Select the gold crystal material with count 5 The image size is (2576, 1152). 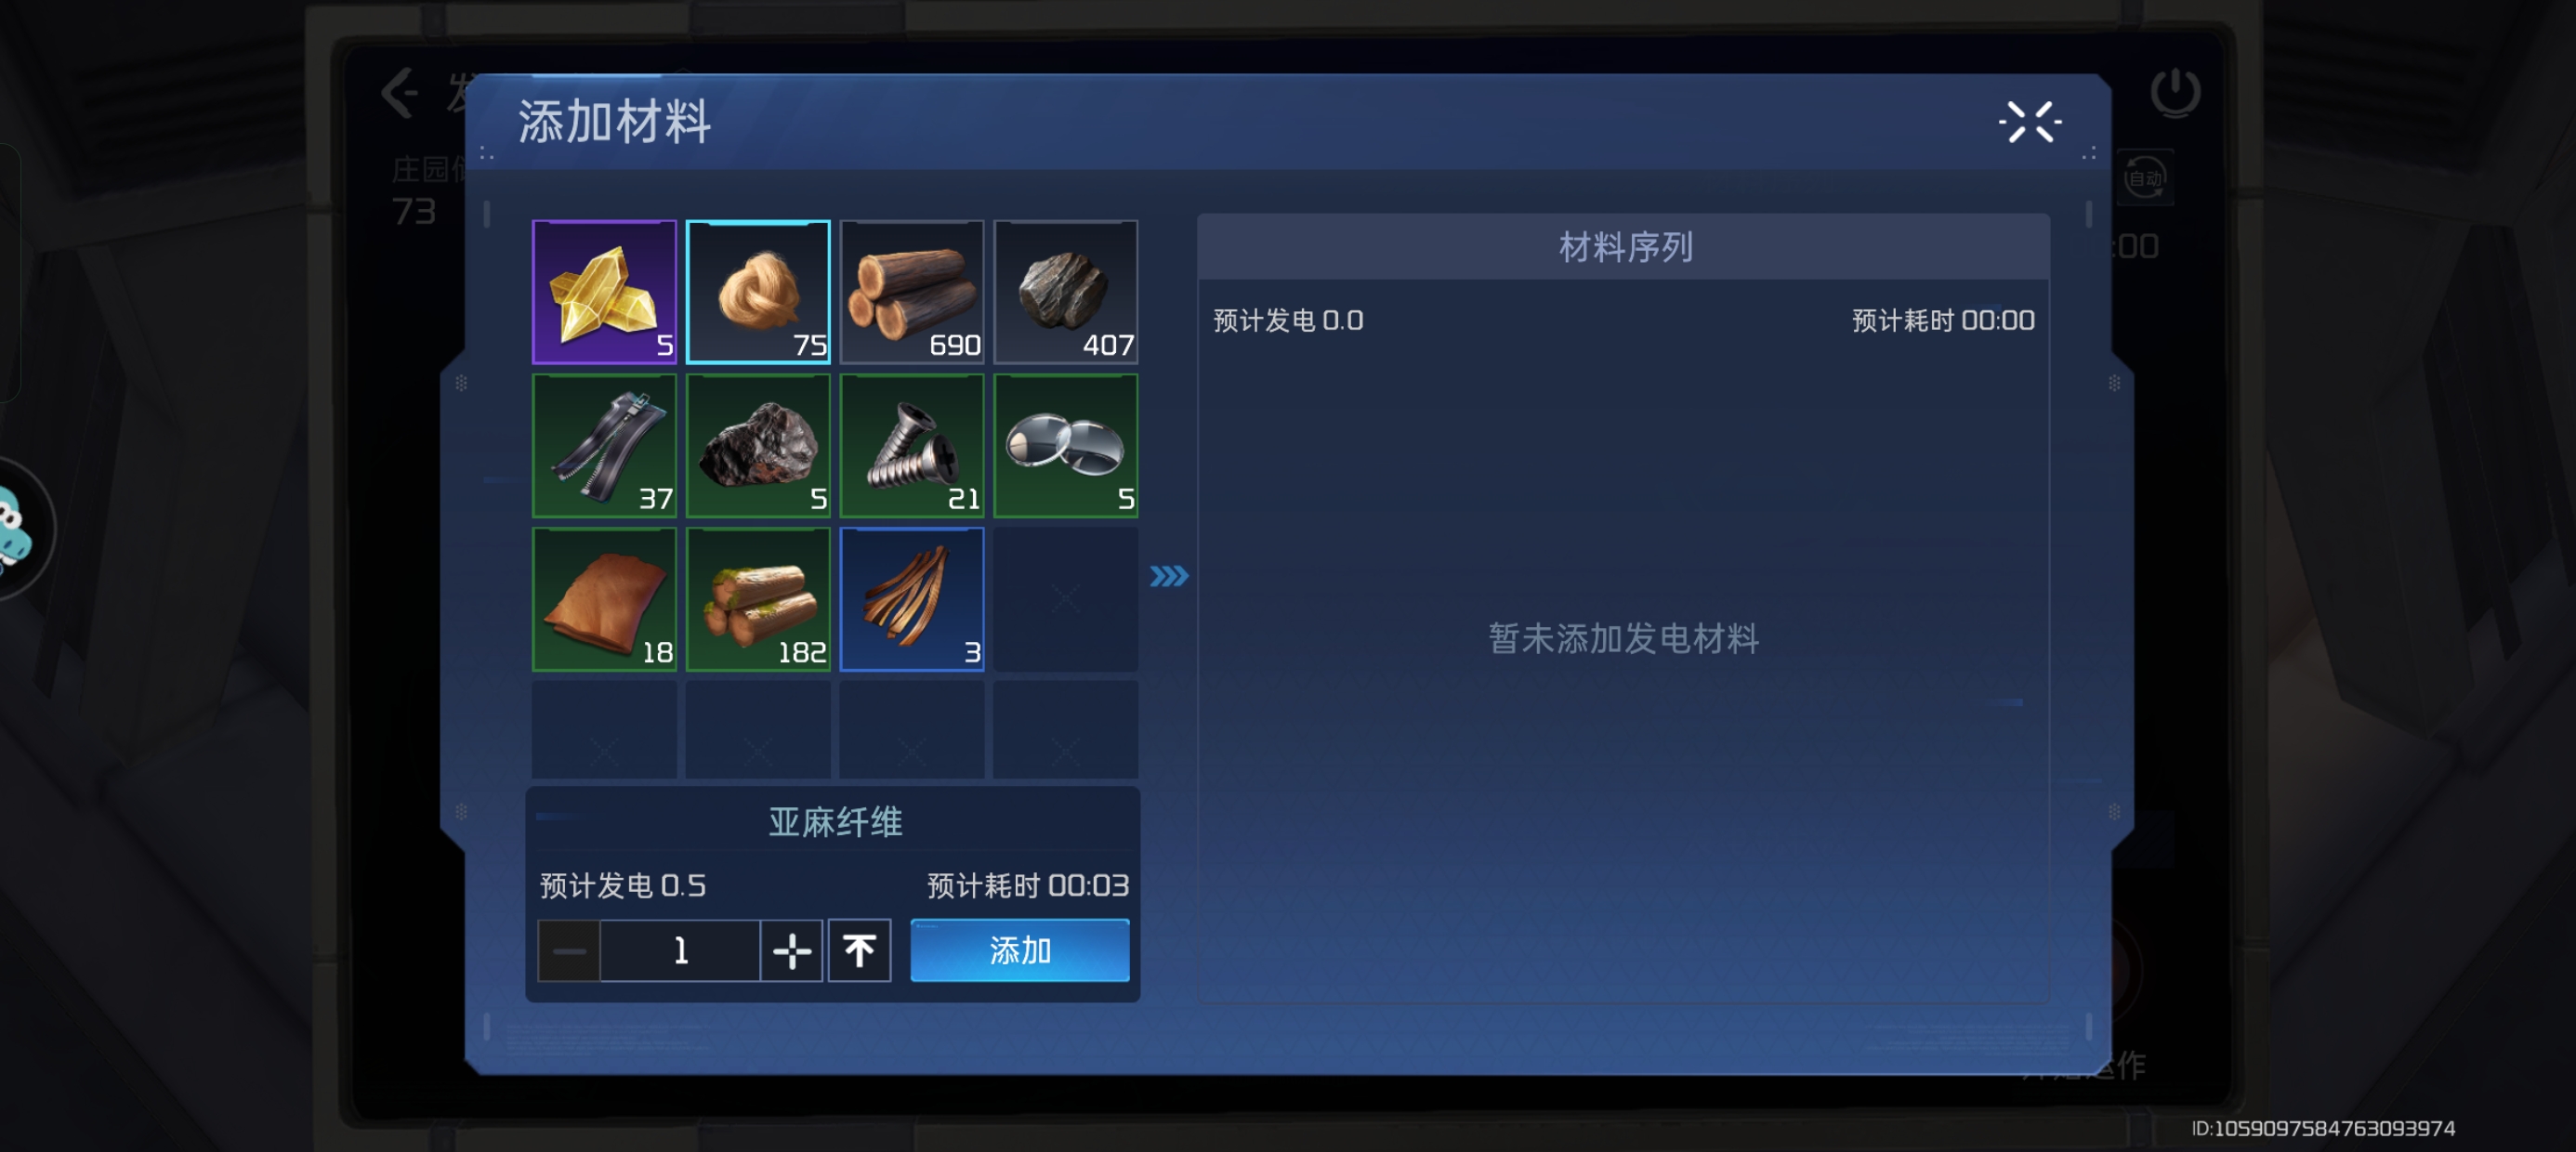(x=604, y=291)
